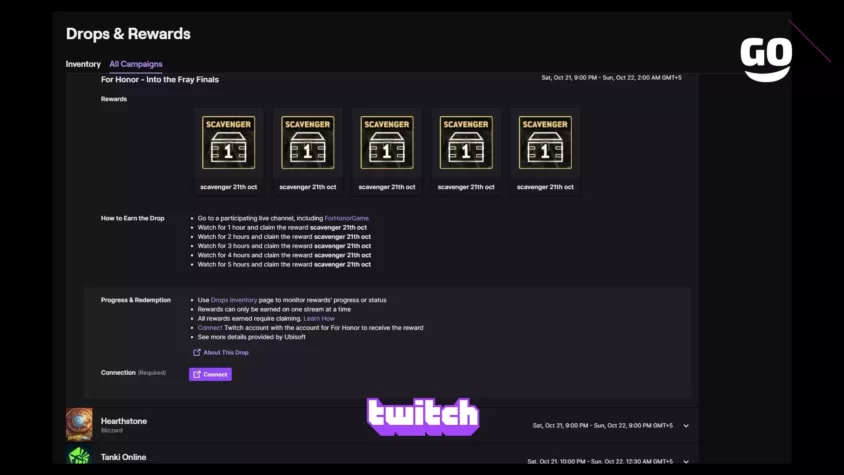The image size is (844, 475).
Task: Click the Connect link in Progress & Redemption
Action: [x=209, y=327]
